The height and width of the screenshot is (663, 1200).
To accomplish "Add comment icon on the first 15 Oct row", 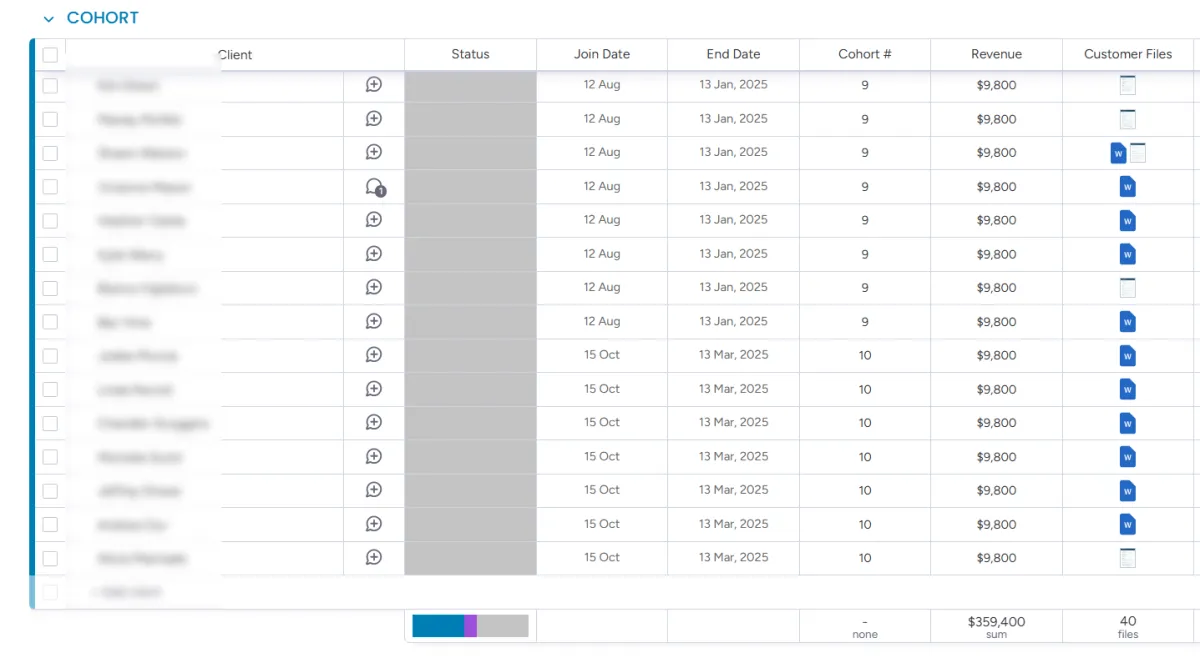I will click(374, 355).
